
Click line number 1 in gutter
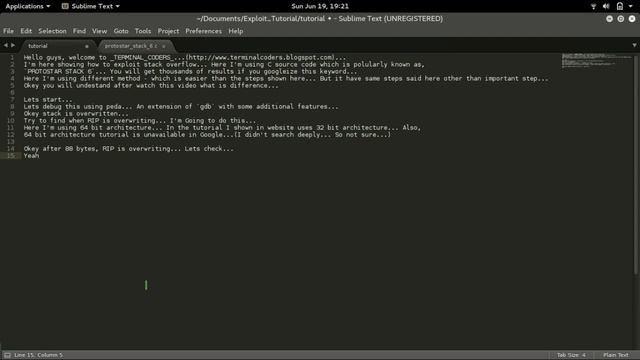(12, 58)
